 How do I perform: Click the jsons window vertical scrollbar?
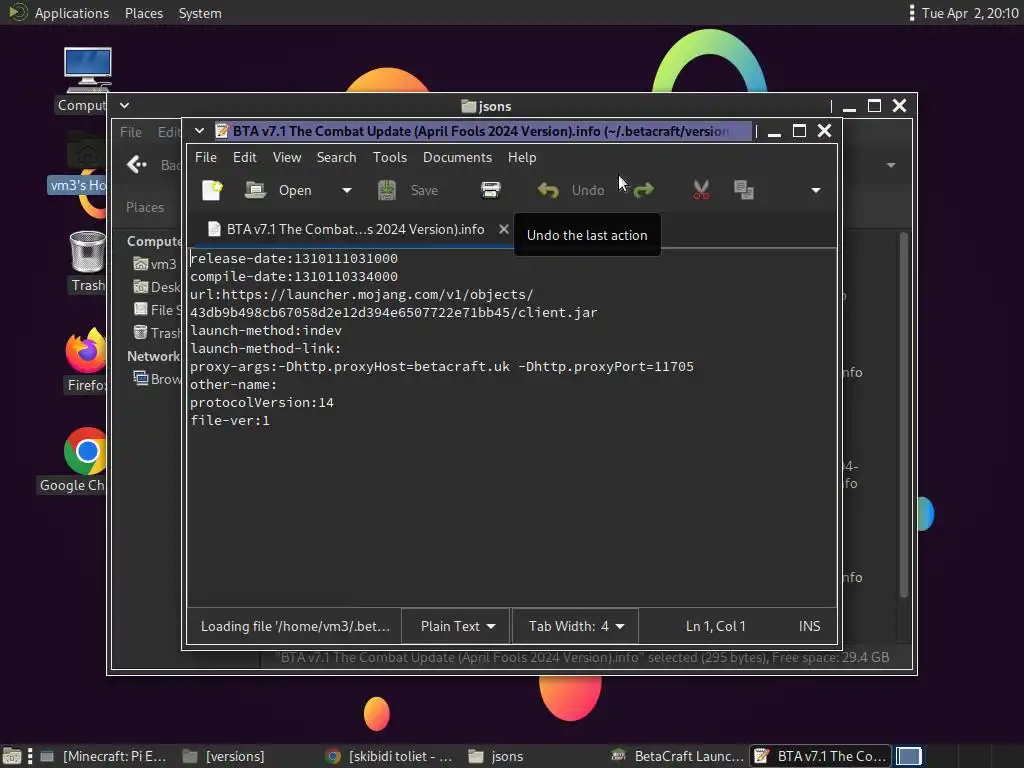(x=904, y=415)
